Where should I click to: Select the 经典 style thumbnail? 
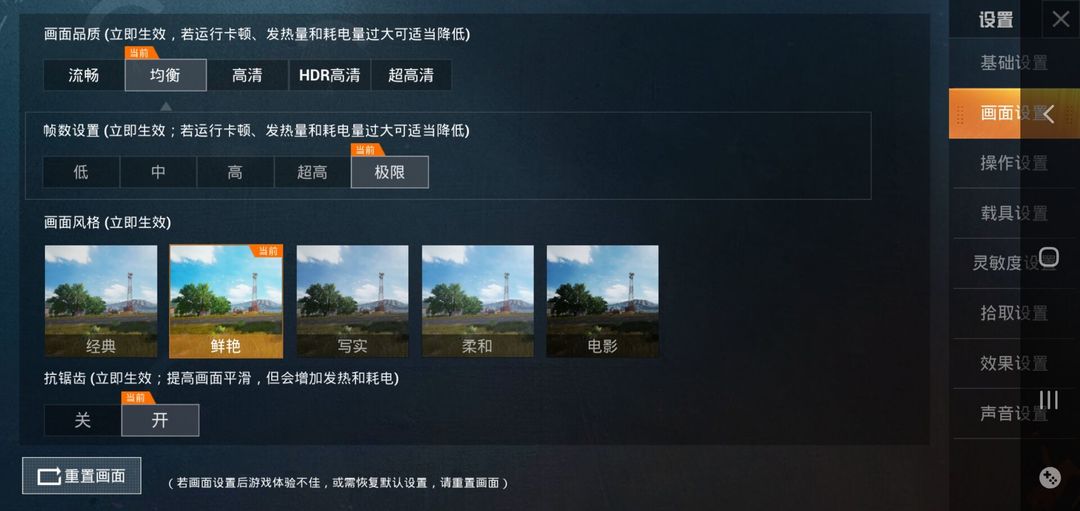pyautogui.click(x=101, y=301)
